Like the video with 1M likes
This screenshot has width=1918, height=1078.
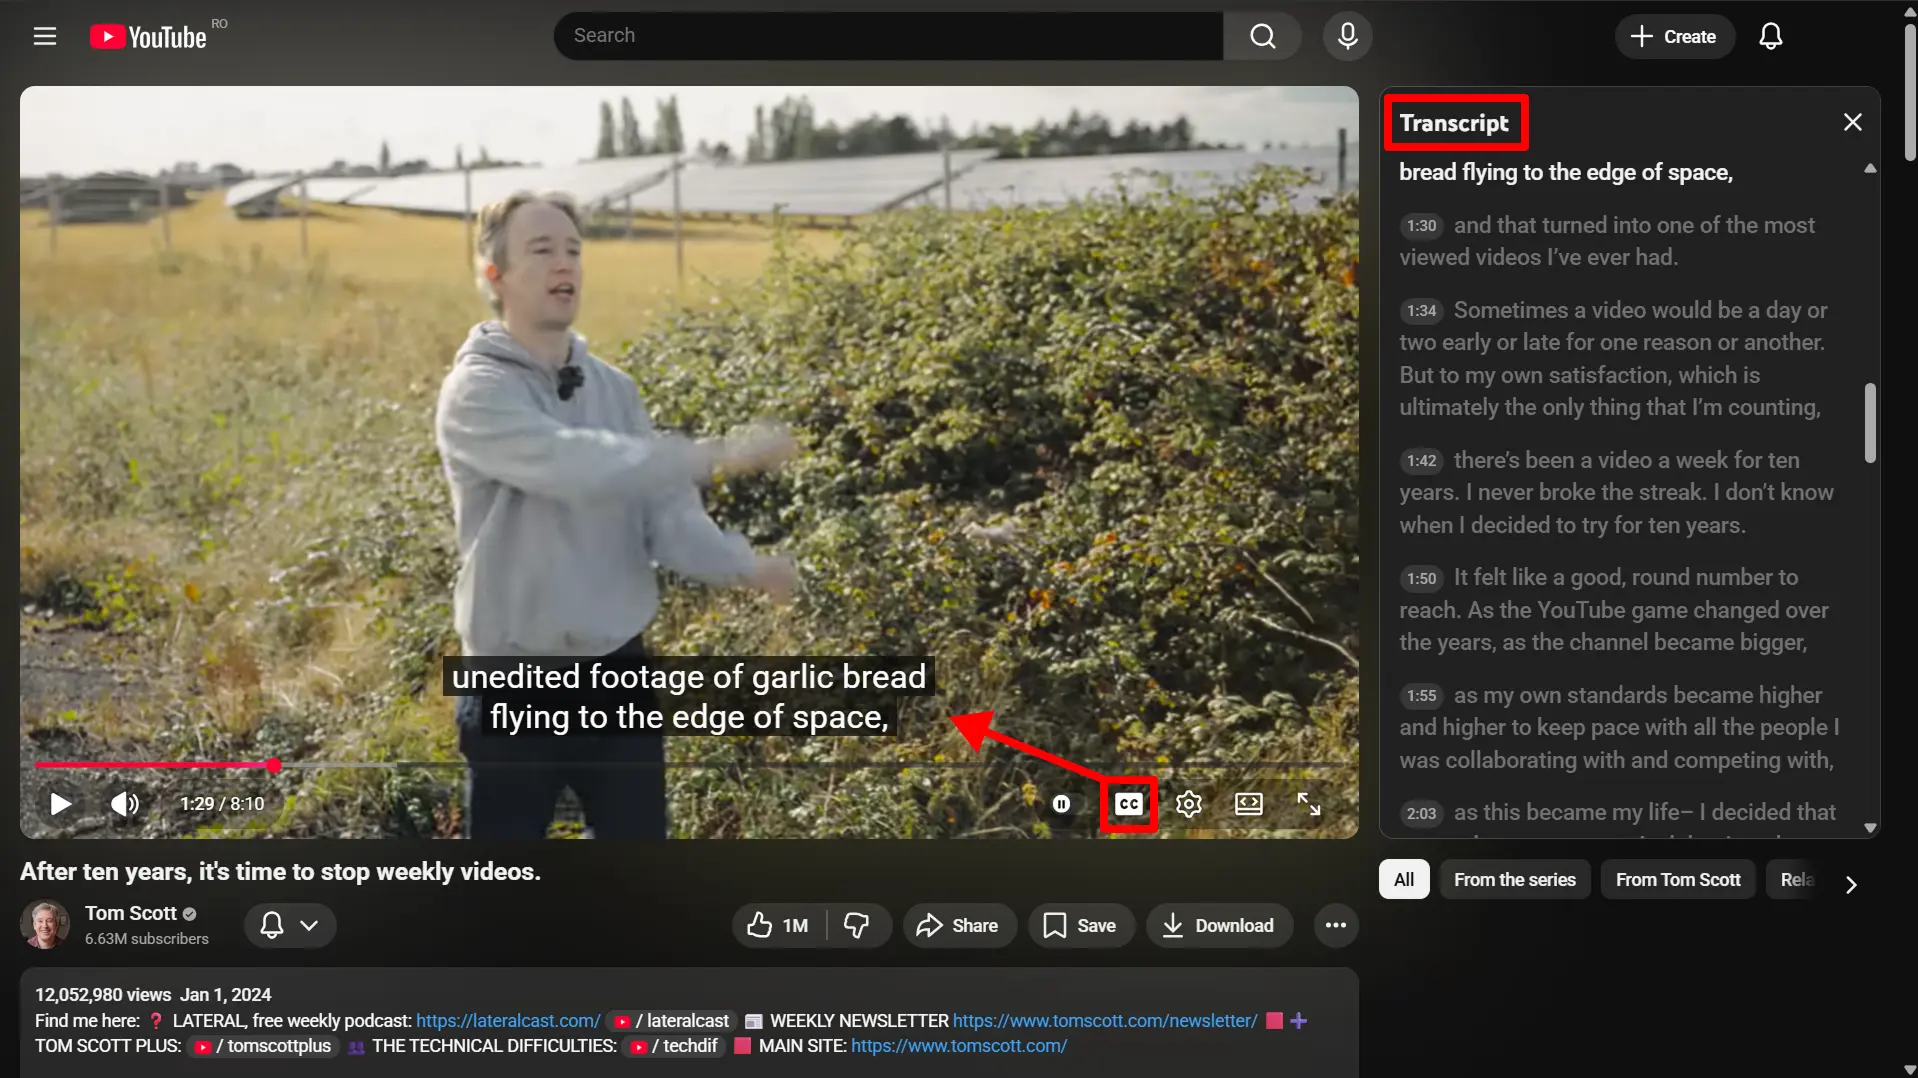(779, 926)
